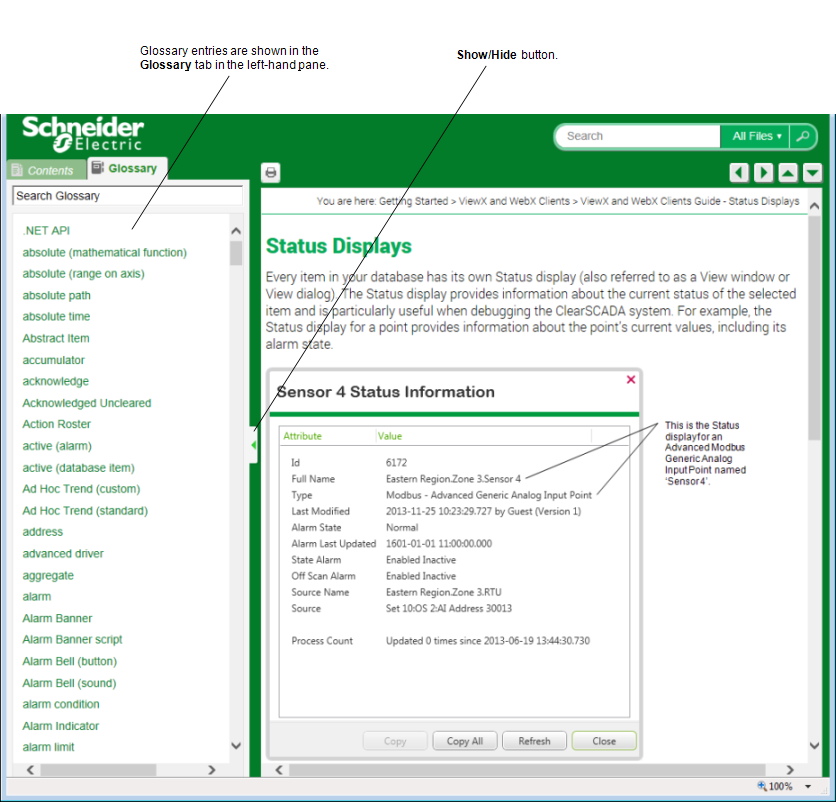Jump down using the down-triangle toolbar button
Viewport: 836px width, 802px height.
(x=813, y=173)
